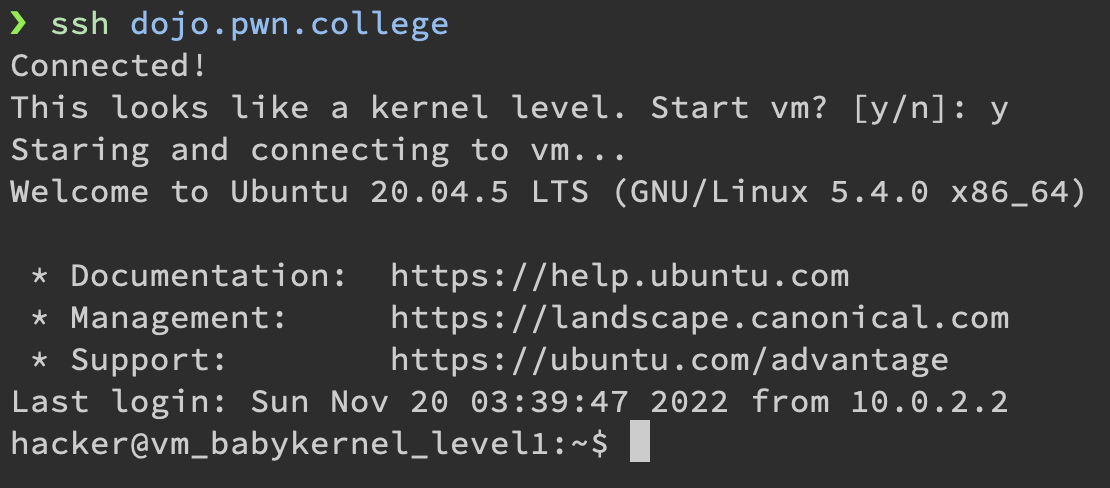Image resolution: width=1110 pixels, height=488 pixels.
Task: Click the block cursor at the shell prompt
Action: coord(640,445)
